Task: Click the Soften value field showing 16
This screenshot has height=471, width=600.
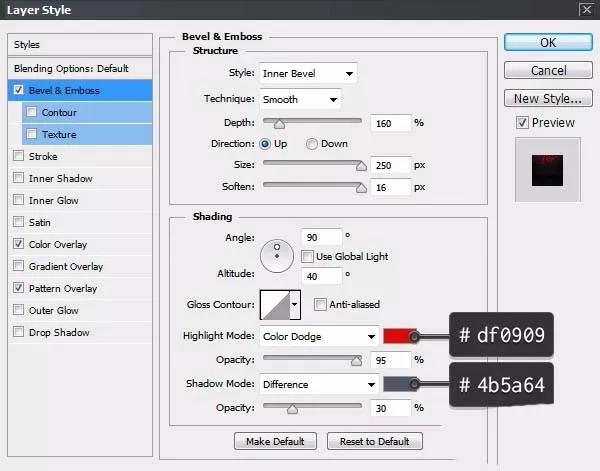Action: (x=390, y=187)
